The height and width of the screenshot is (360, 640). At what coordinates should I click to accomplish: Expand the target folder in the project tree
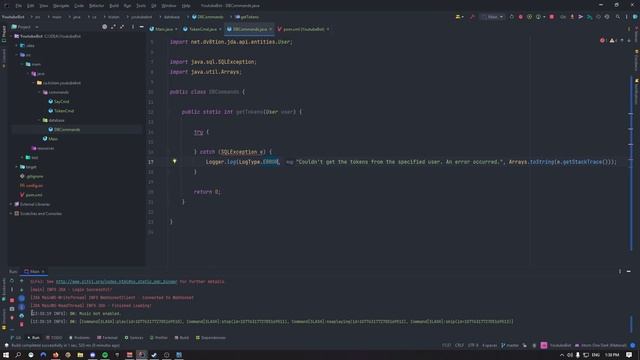pos(17,167)
